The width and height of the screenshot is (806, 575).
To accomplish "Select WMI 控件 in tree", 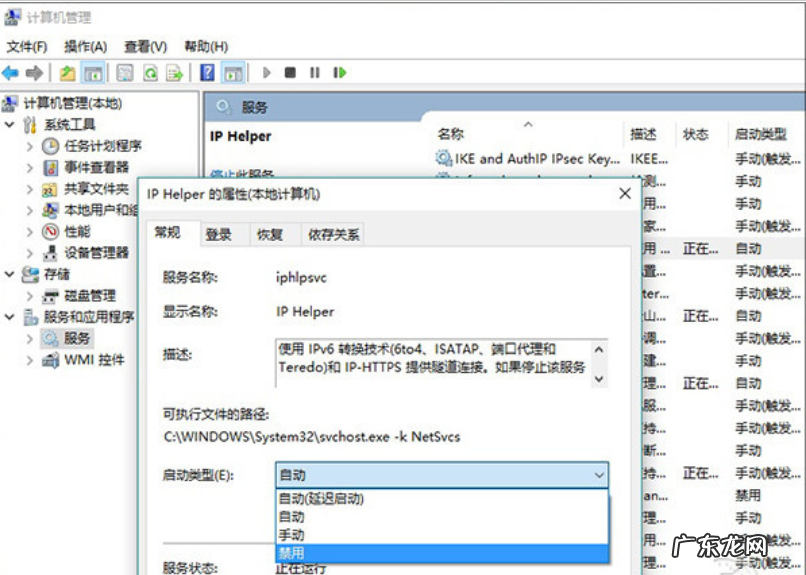I will 94,360.
